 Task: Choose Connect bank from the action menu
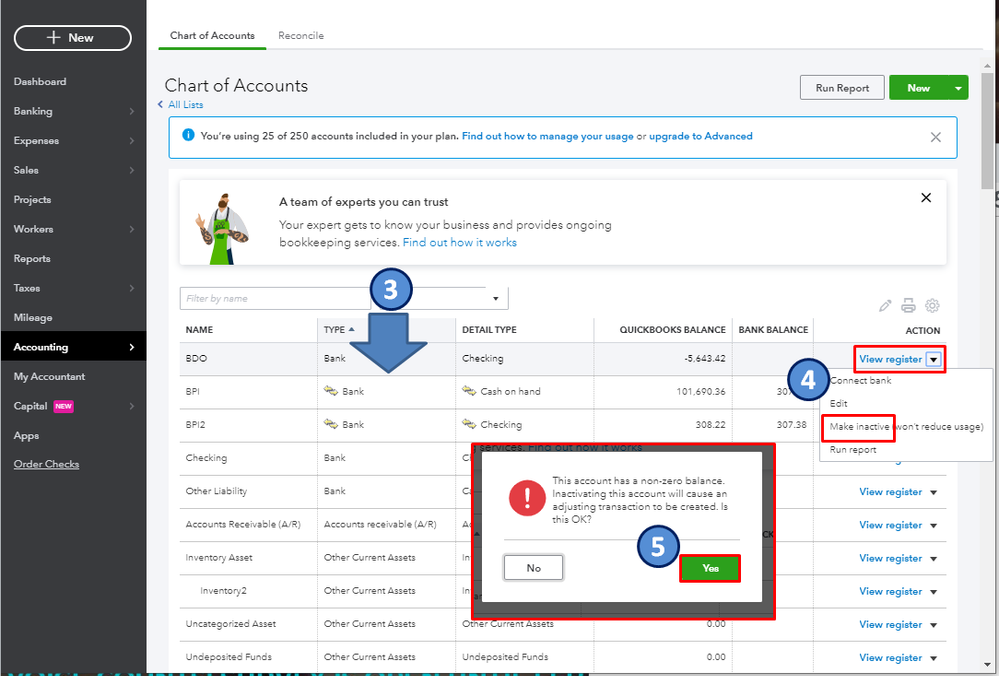(860, 380)
